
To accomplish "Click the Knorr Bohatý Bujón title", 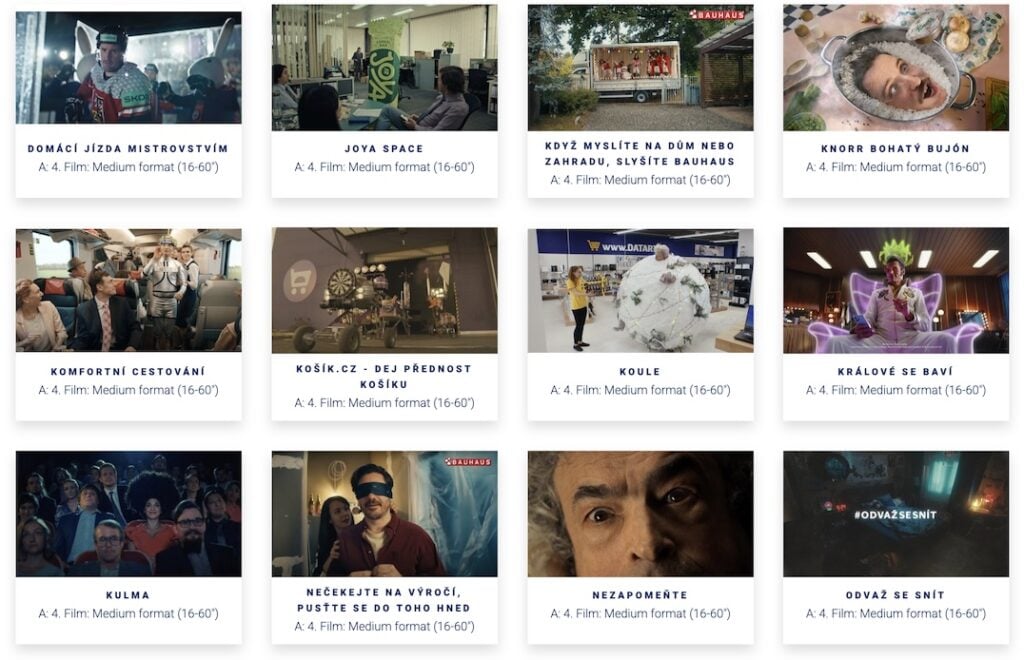I will coord(895,149).
